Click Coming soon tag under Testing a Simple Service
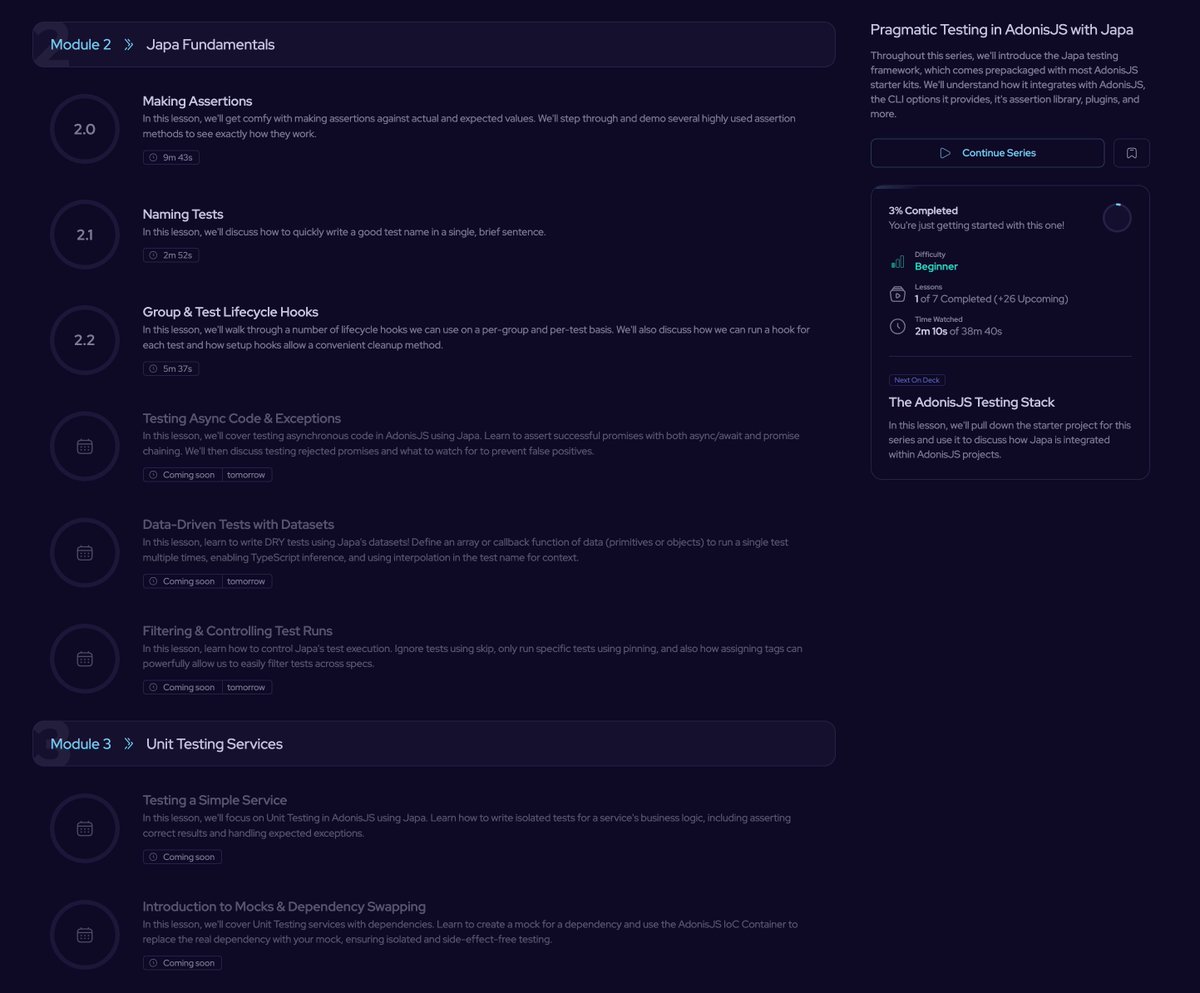 pos(182,857)
